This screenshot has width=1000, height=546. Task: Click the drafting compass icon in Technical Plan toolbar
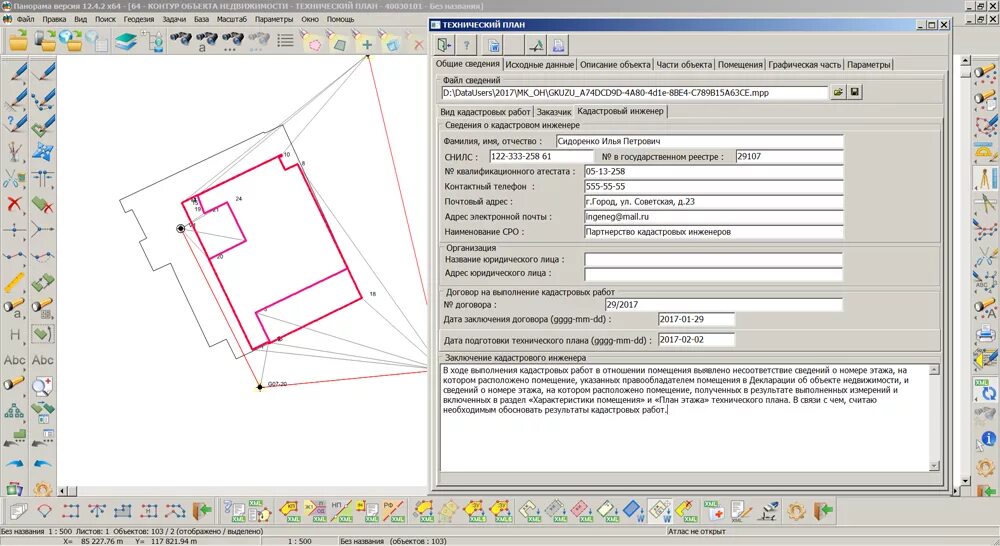(x=536, y=45)
